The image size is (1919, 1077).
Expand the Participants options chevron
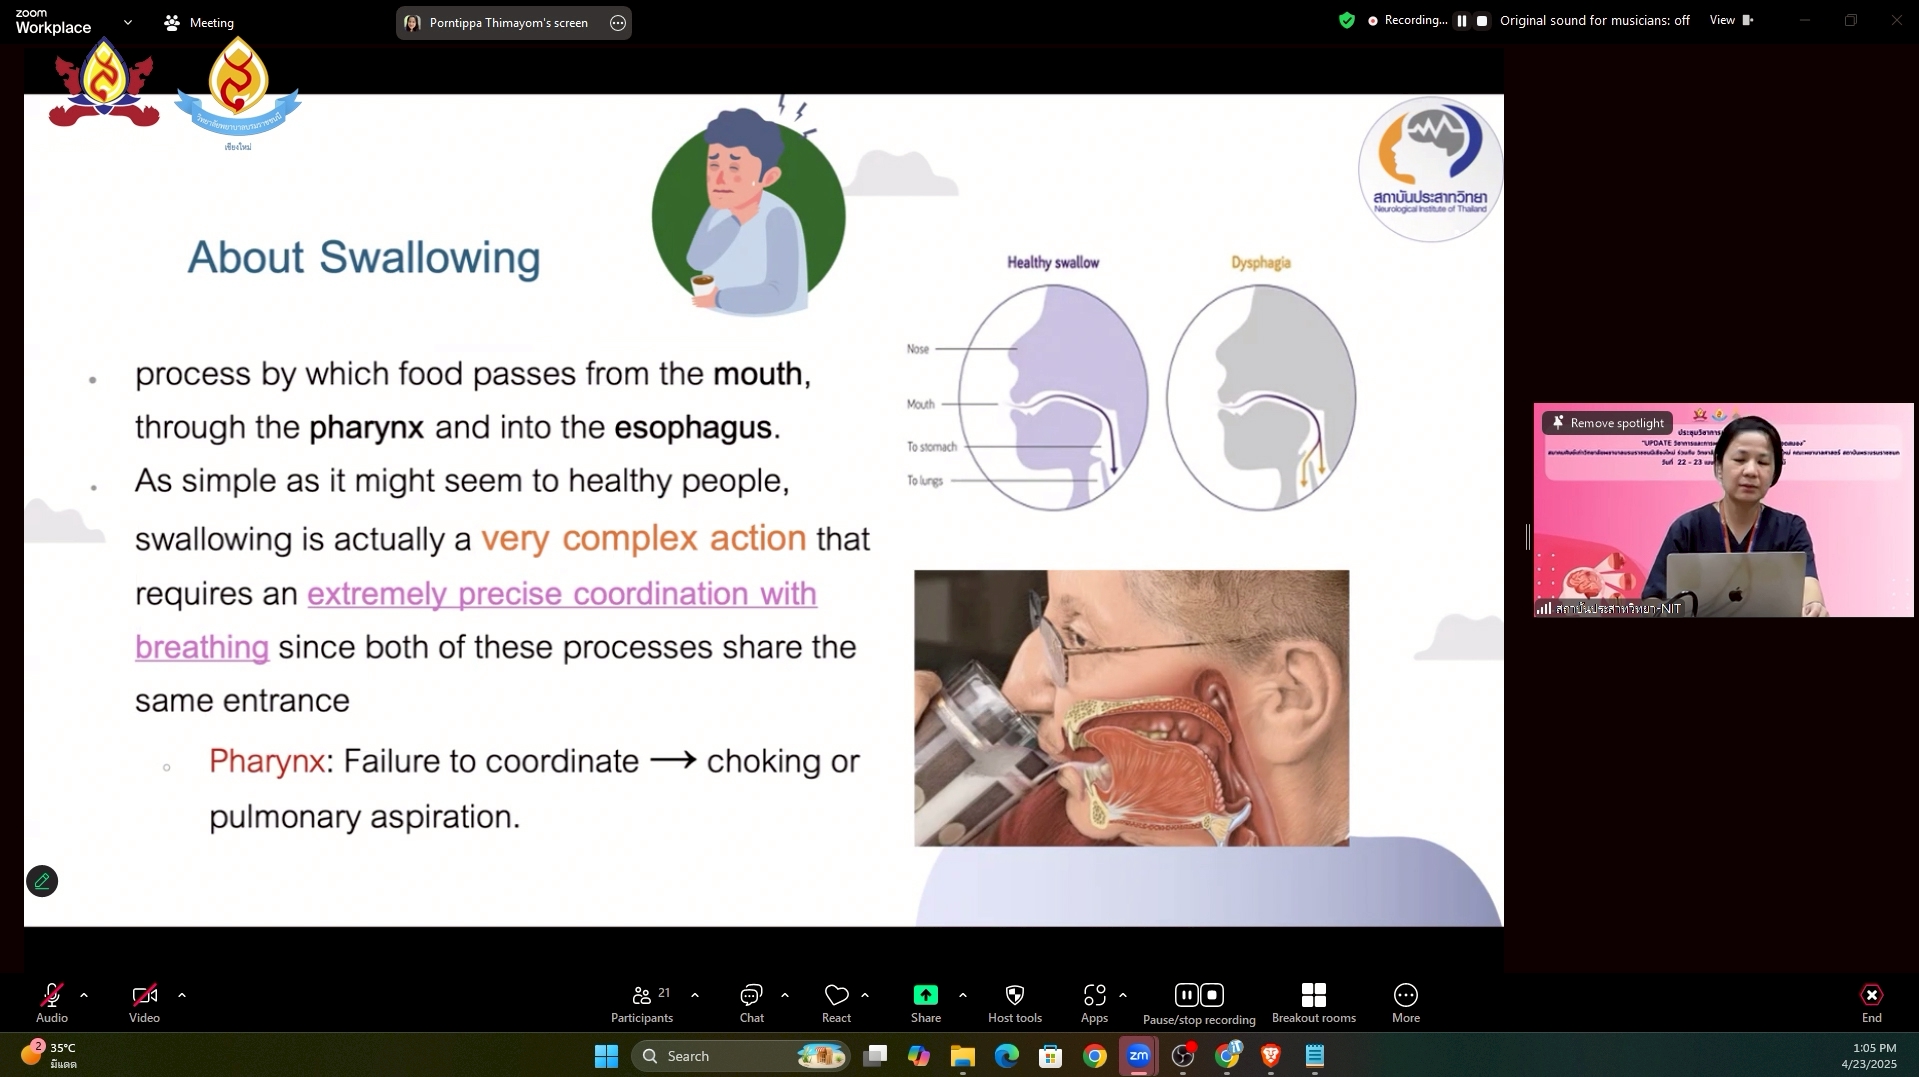[695, 995]
